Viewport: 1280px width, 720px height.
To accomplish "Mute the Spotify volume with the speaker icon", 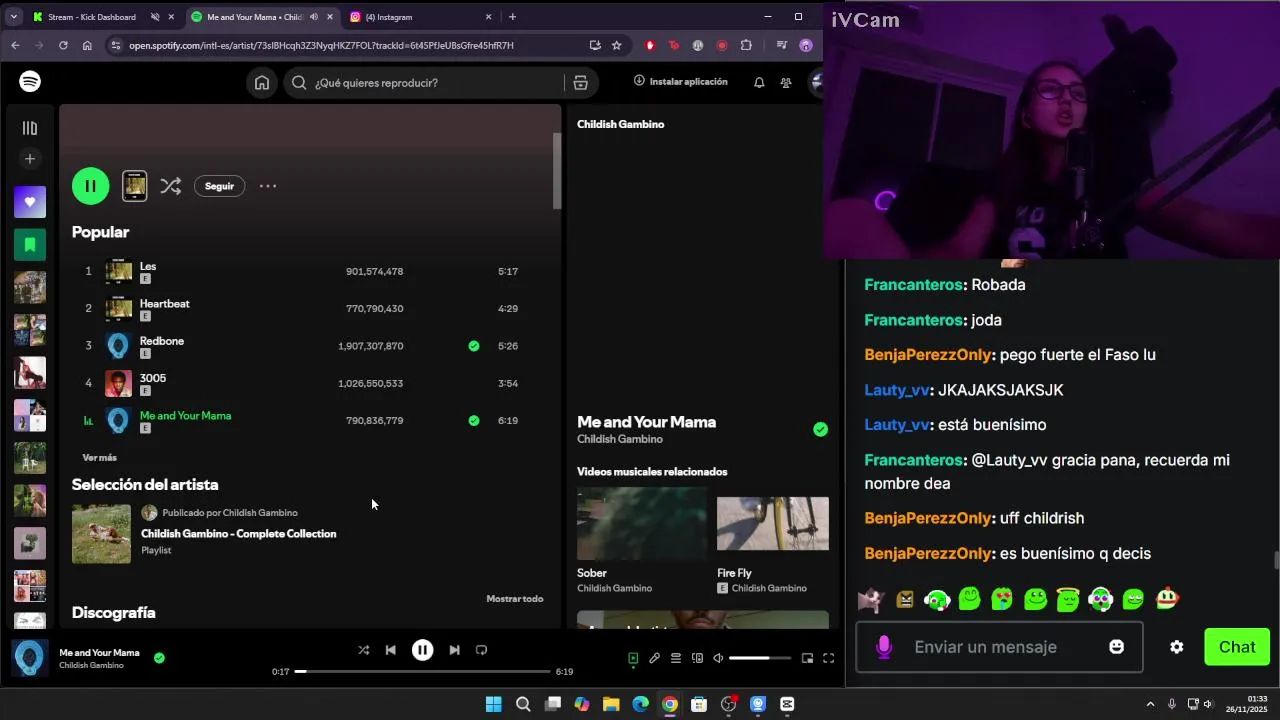I will [x=718, y=658].
